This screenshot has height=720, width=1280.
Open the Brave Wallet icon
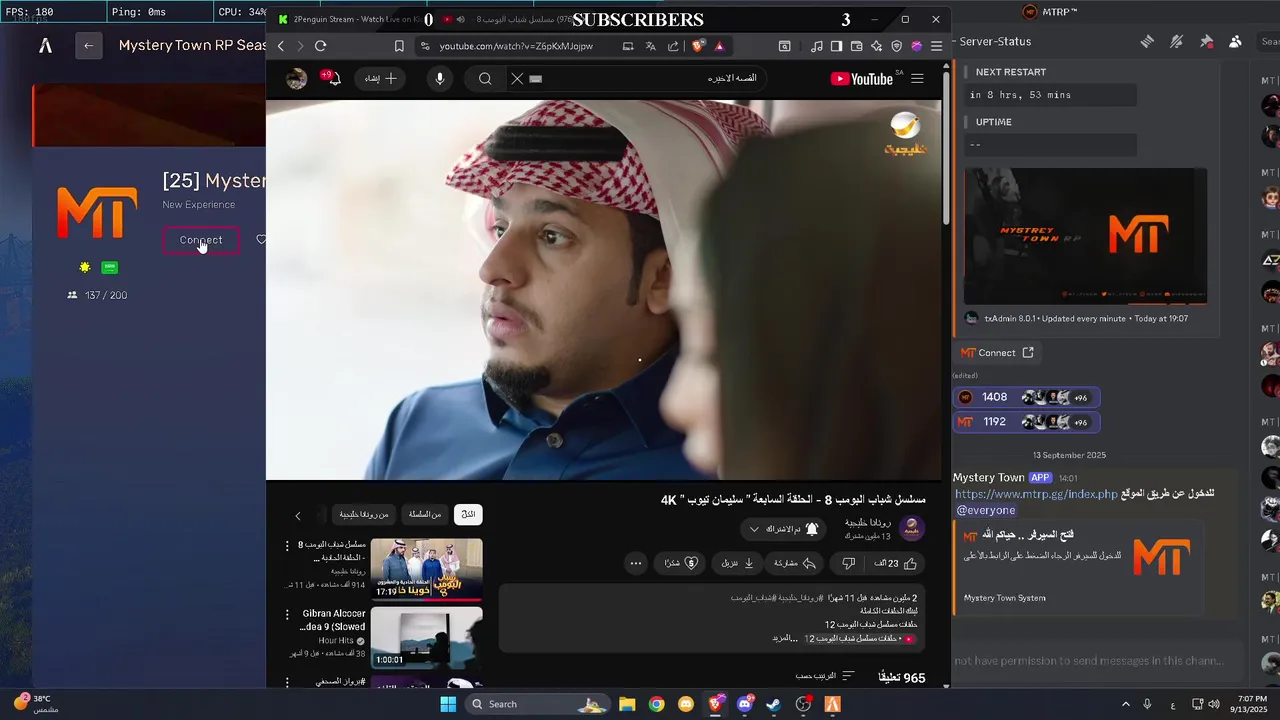[856, 46]
